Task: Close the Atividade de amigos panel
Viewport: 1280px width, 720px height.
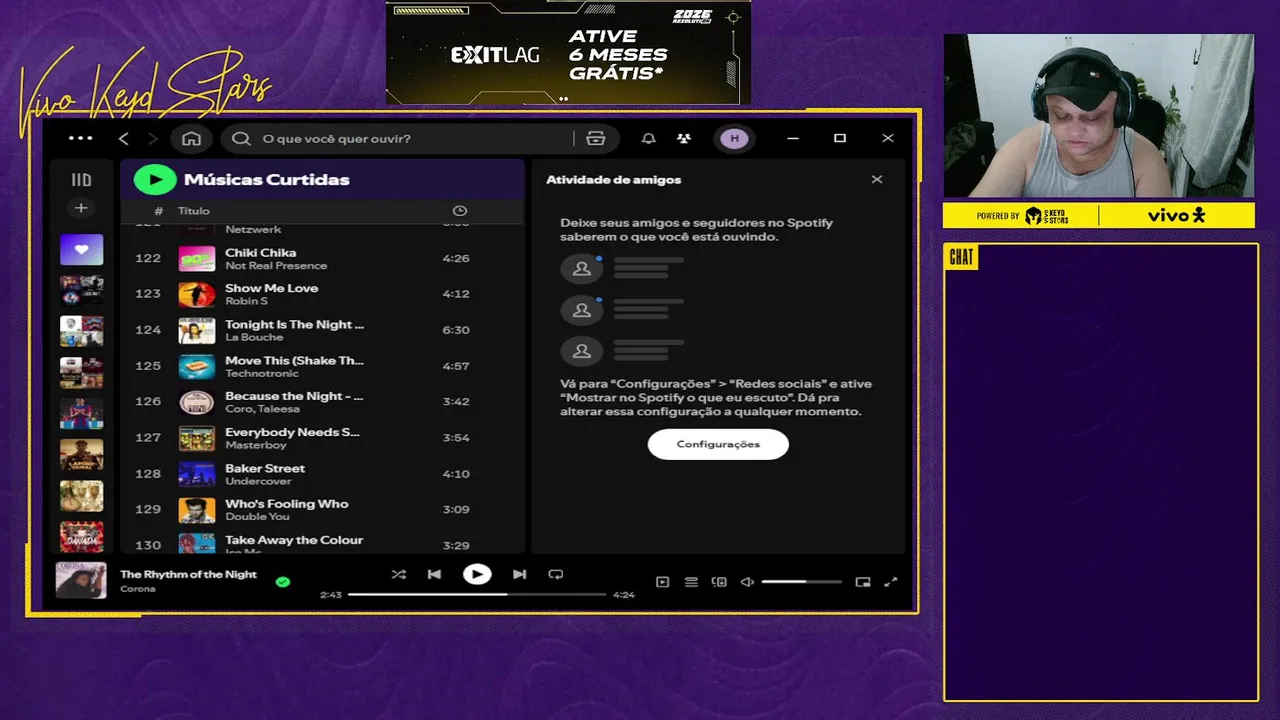Action: coord(877,179)
